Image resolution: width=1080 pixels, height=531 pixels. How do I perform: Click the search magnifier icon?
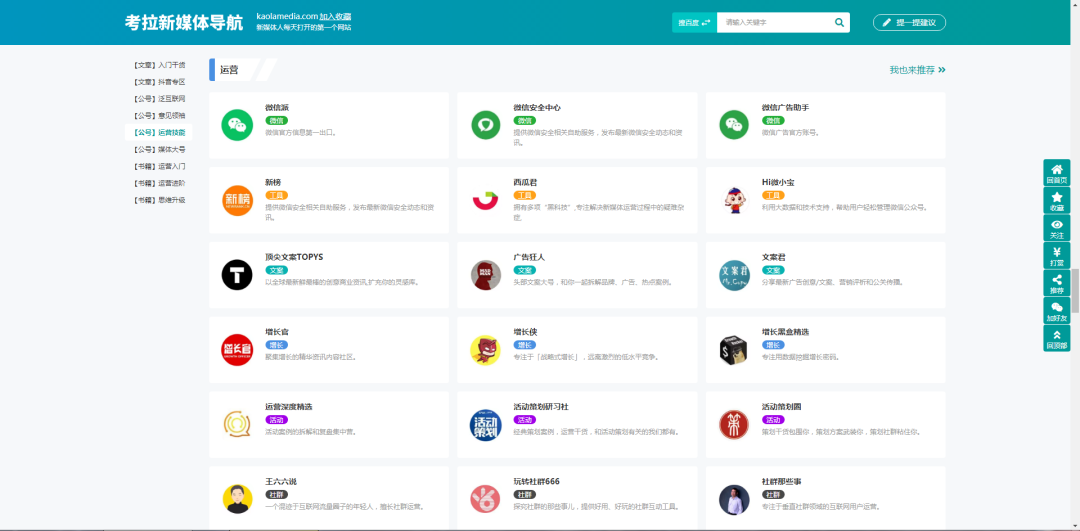[839, 22]
